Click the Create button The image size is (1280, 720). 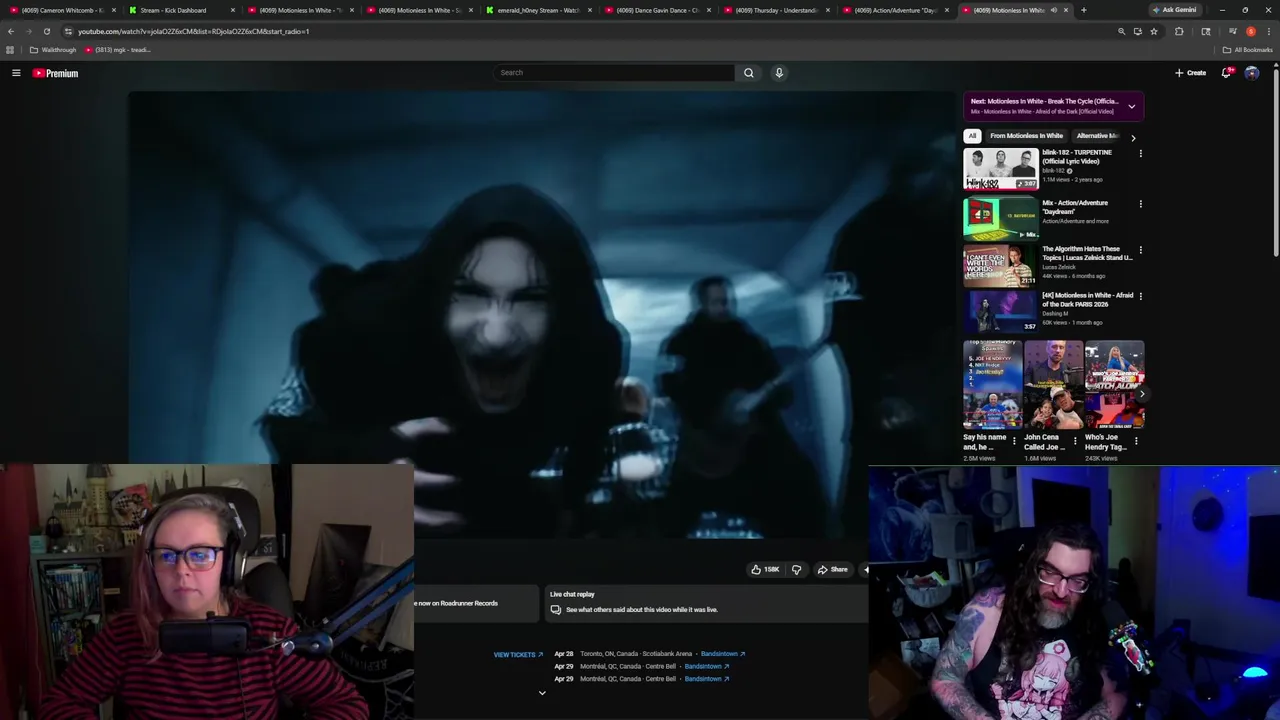1190,73
